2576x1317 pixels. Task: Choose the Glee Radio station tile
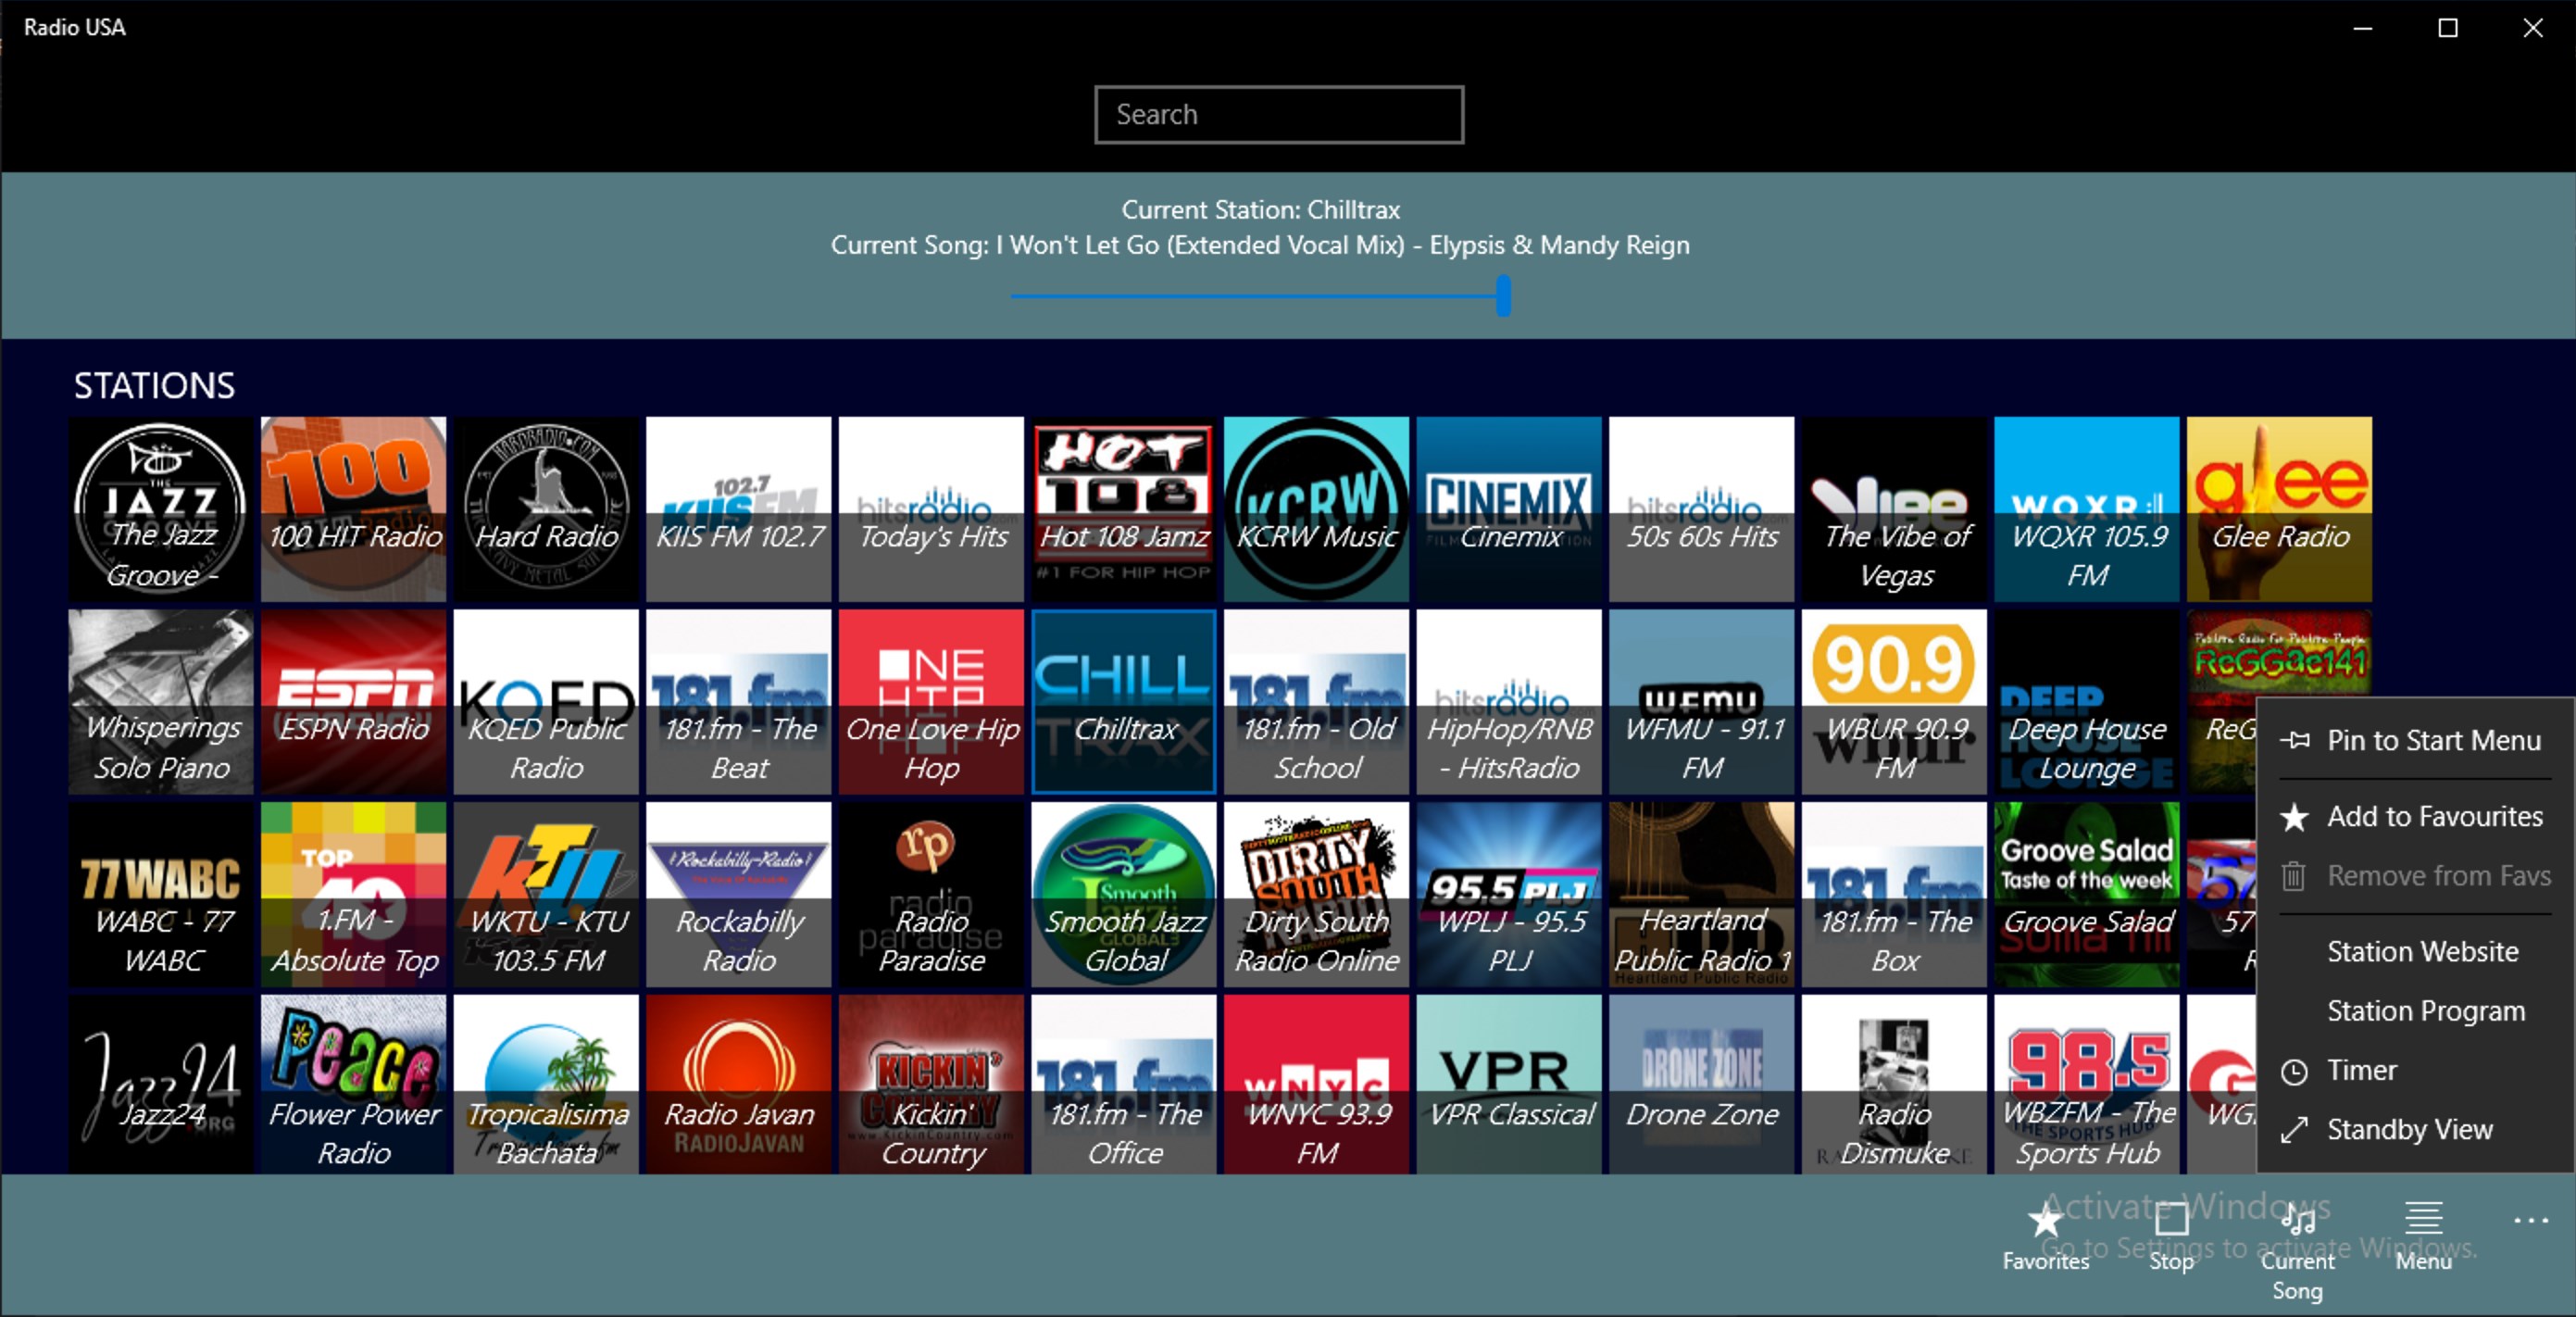pos(2278,509)
